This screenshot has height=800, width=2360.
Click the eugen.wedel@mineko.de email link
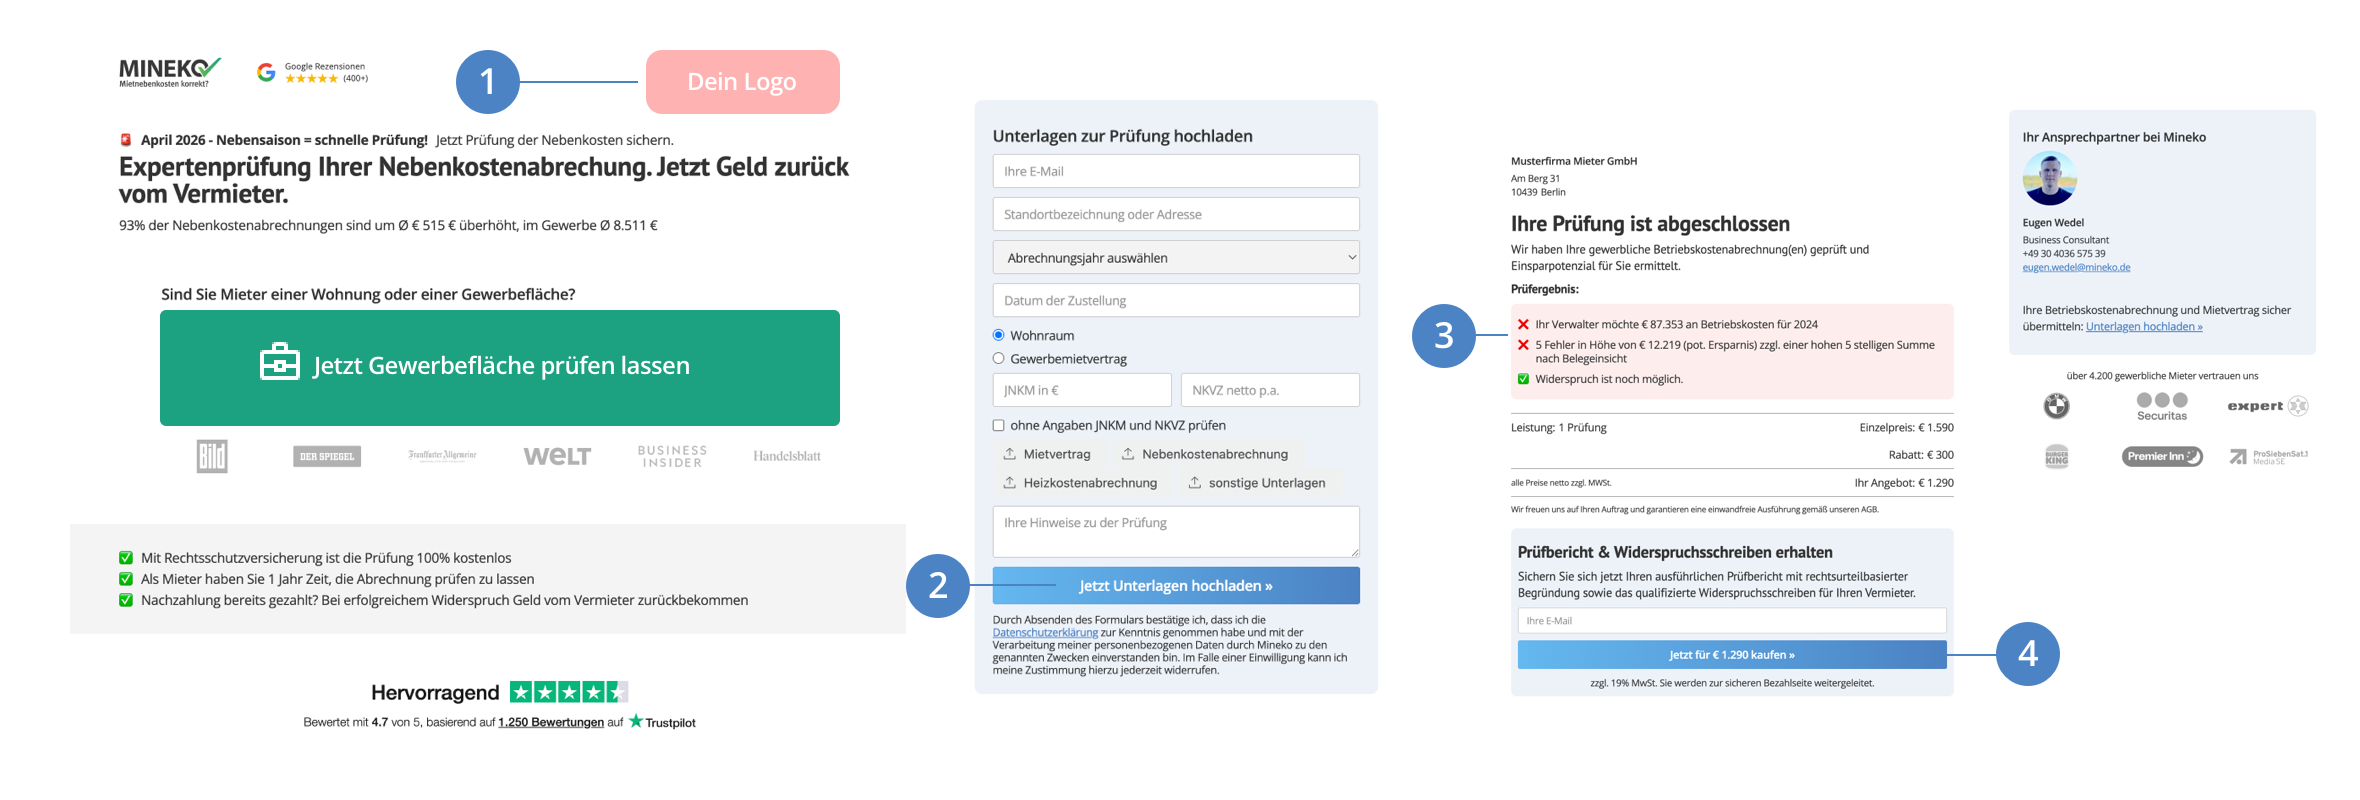[x=2076, y=267]
